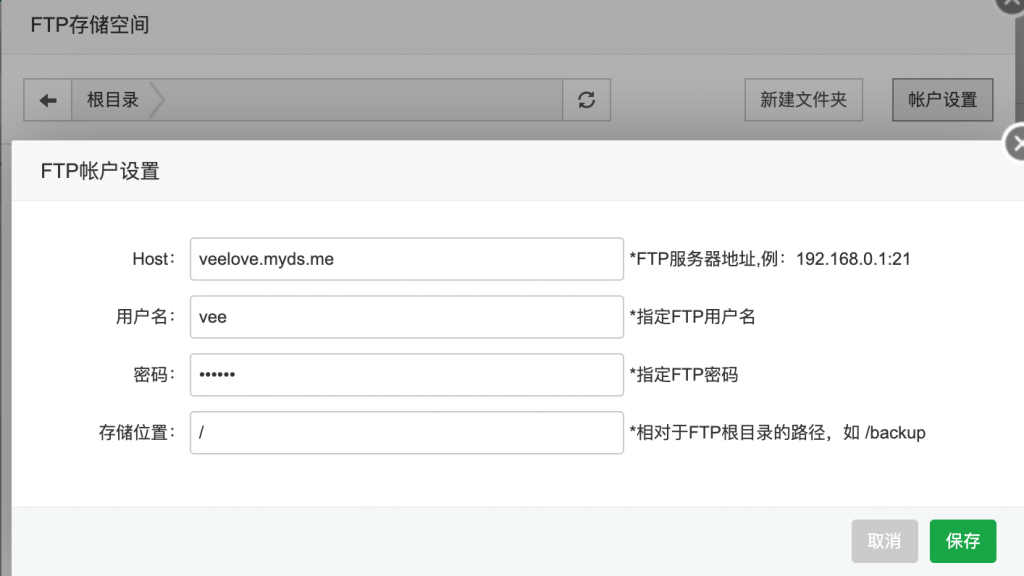
Task: Click the *指定FTP用户名 hint
Action: [x=692, y=317]
